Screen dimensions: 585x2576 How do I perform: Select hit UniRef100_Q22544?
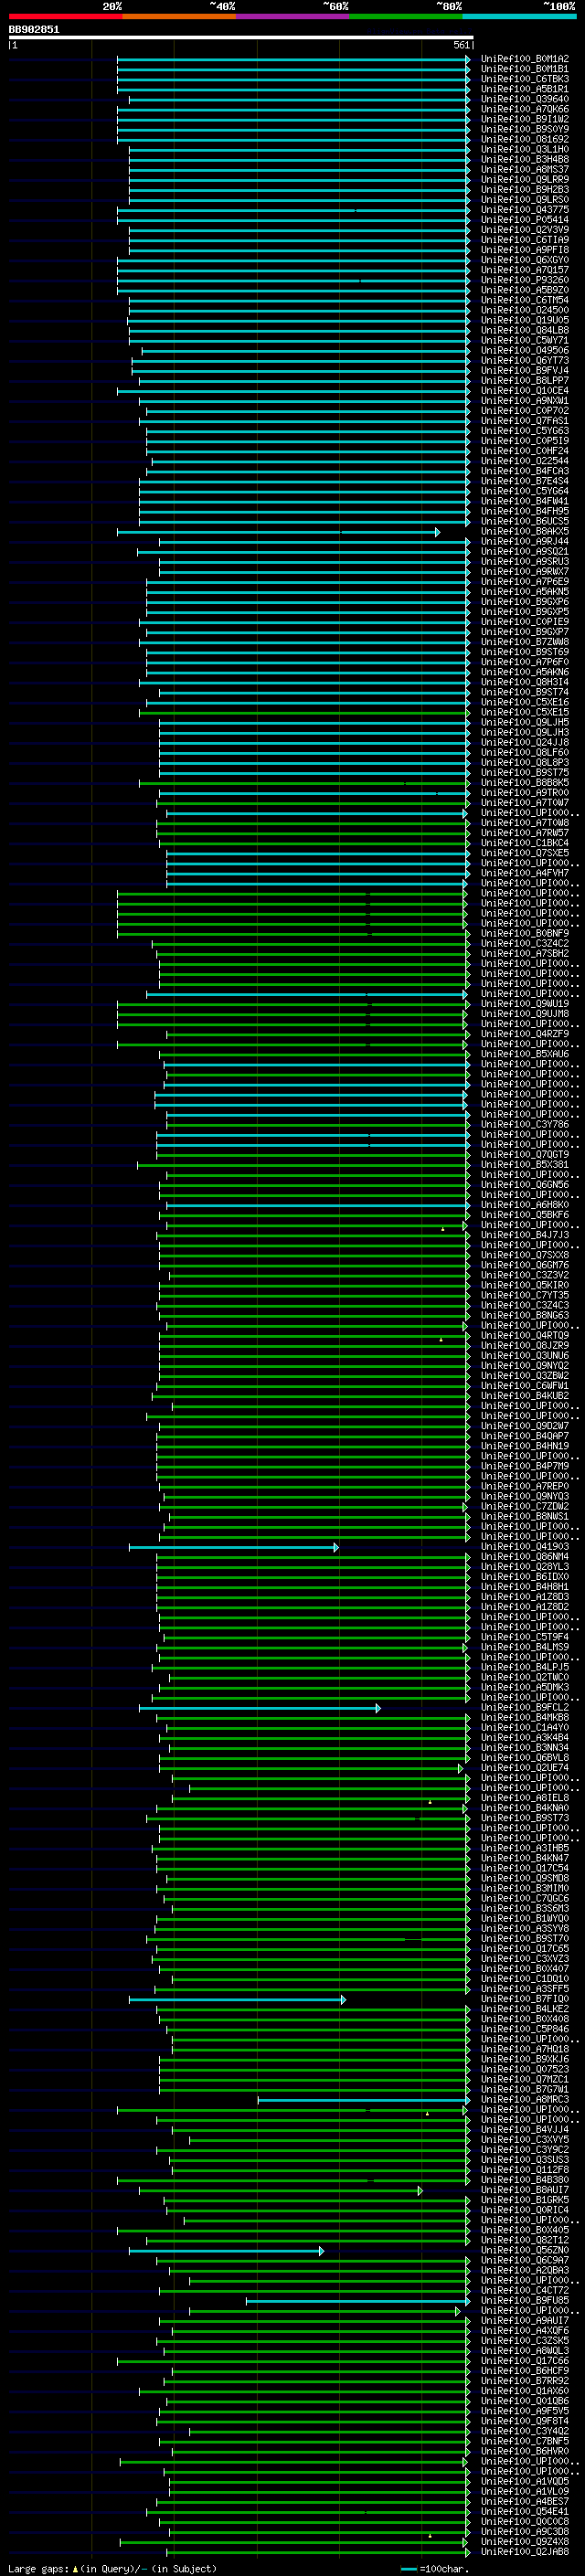(524, 461)
